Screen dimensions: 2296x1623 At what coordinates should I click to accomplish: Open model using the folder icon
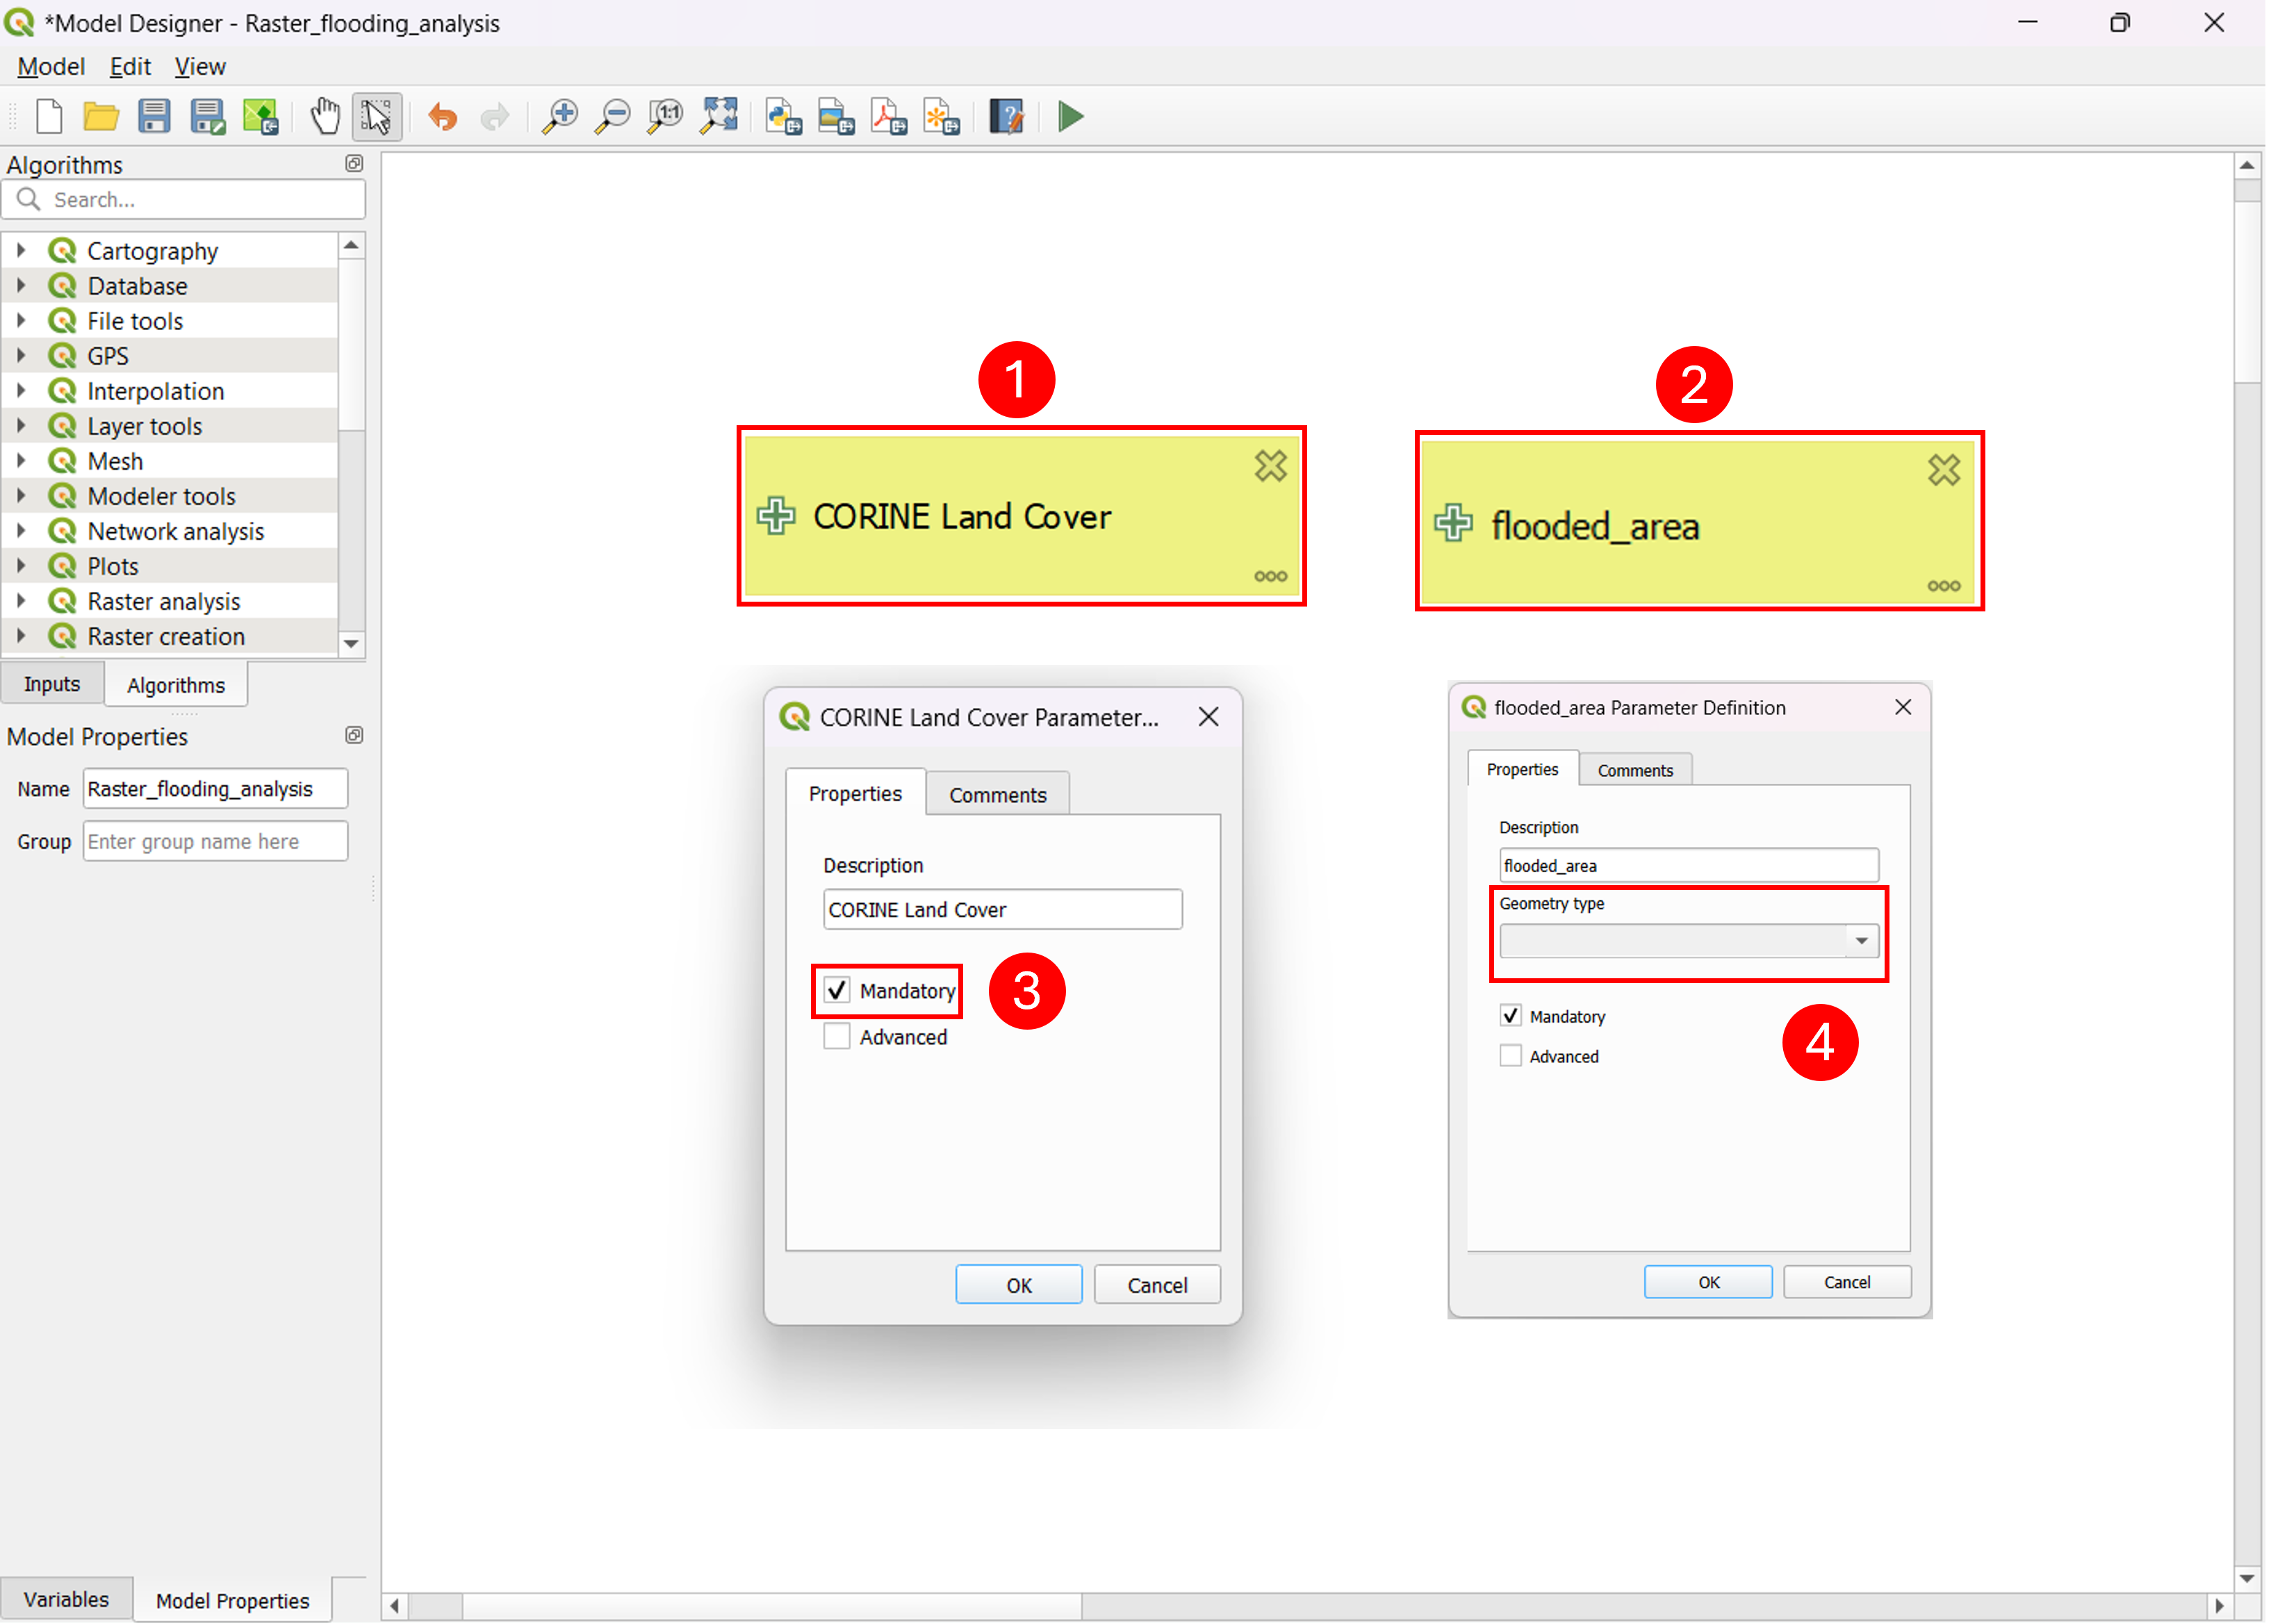[x=101, y=117]
